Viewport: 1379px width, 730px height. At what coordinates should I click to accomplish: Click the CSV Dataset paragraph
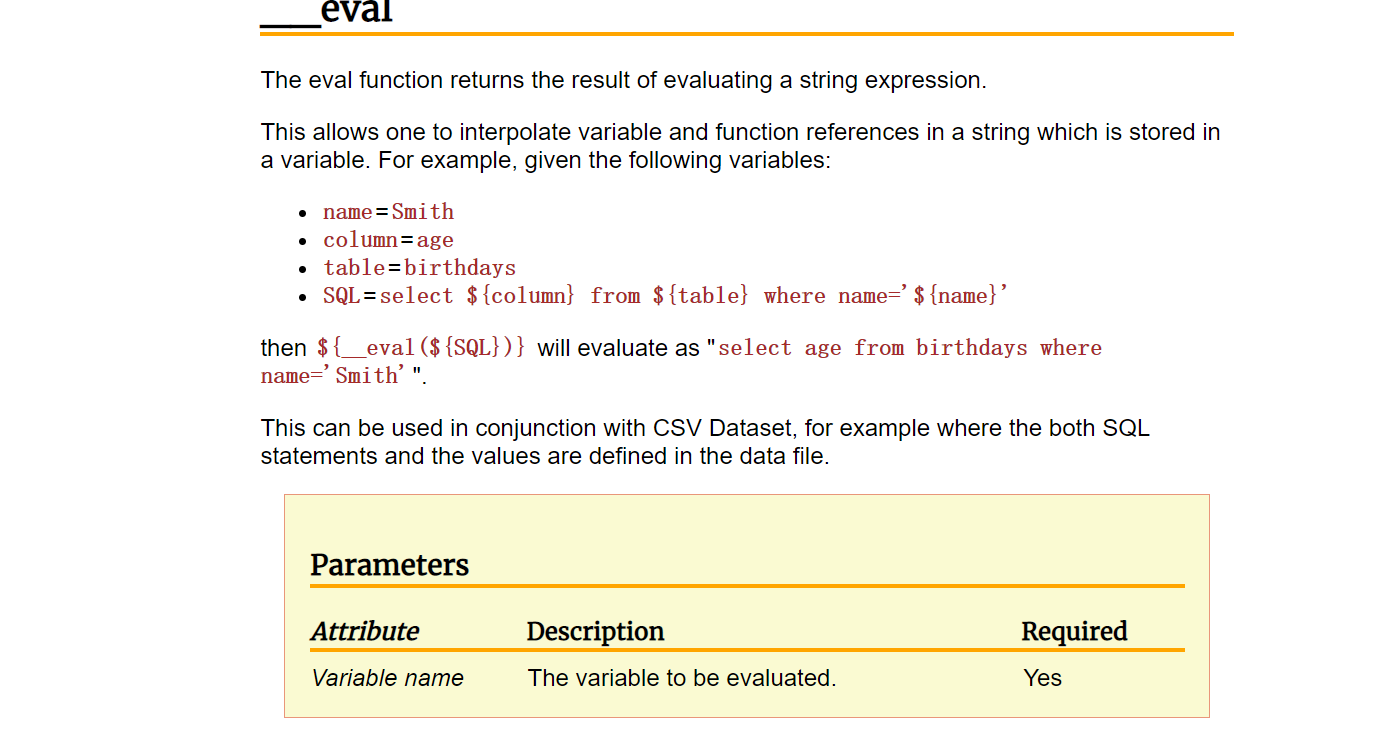(x=705, y=442)
